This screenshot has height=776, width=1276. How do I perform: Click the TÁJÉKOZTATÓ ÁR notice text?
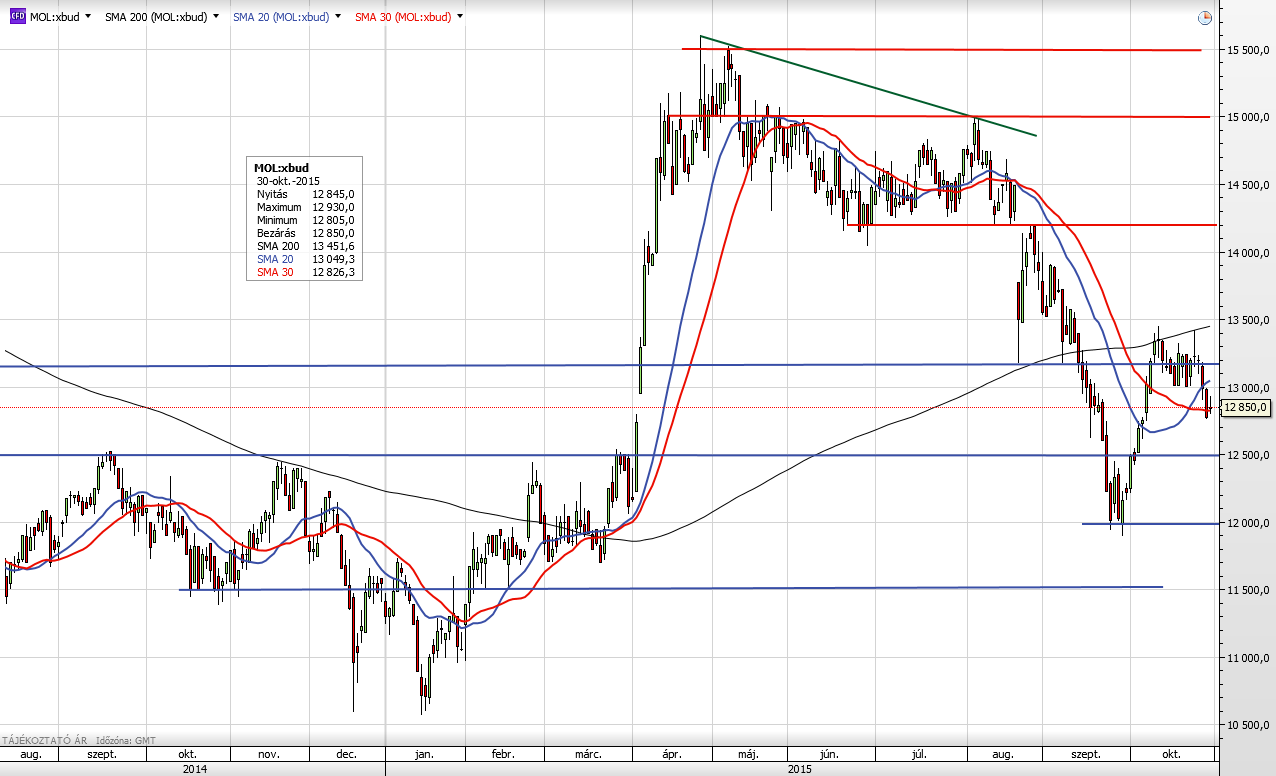(46, 741)
